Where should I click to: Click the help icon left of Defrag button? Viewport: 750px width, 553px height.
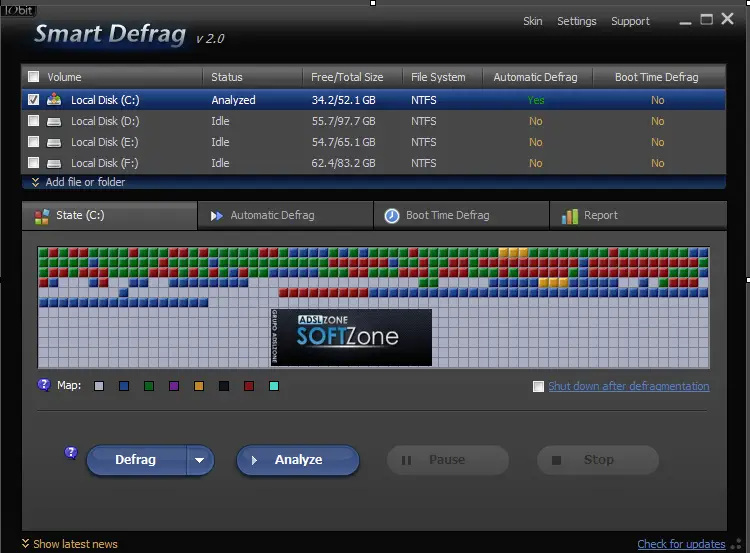pyautogui.click(x=71, y=453)
